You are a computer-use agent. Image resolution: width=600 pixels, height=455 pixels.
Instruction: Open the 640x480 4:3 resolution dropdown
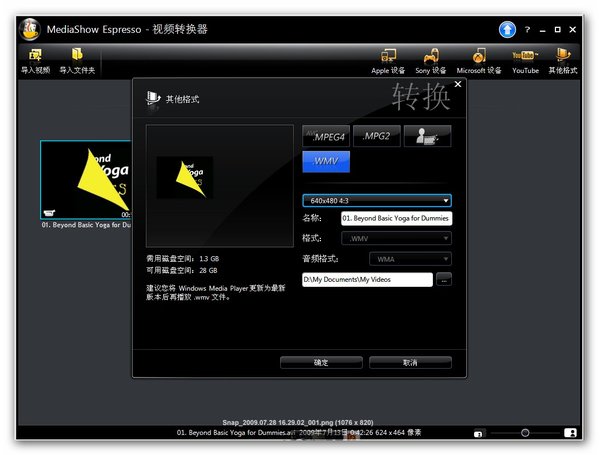(377, 201)
